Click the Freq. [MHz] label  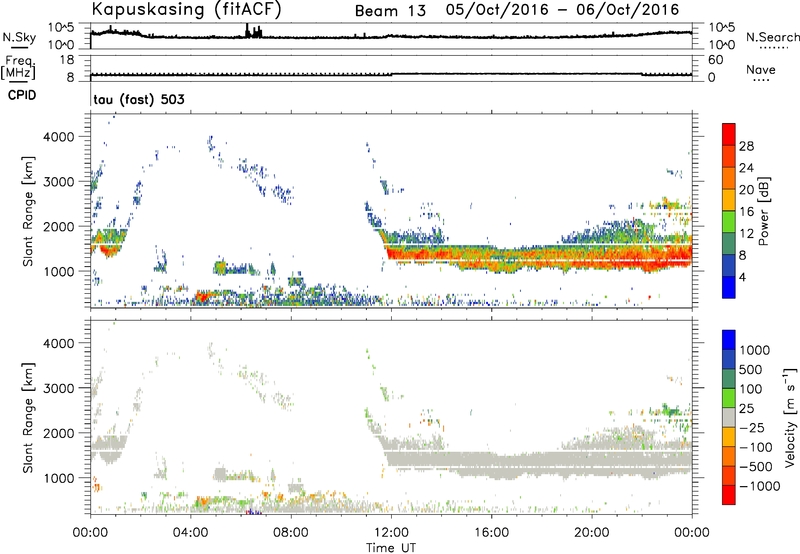[18, 67]
